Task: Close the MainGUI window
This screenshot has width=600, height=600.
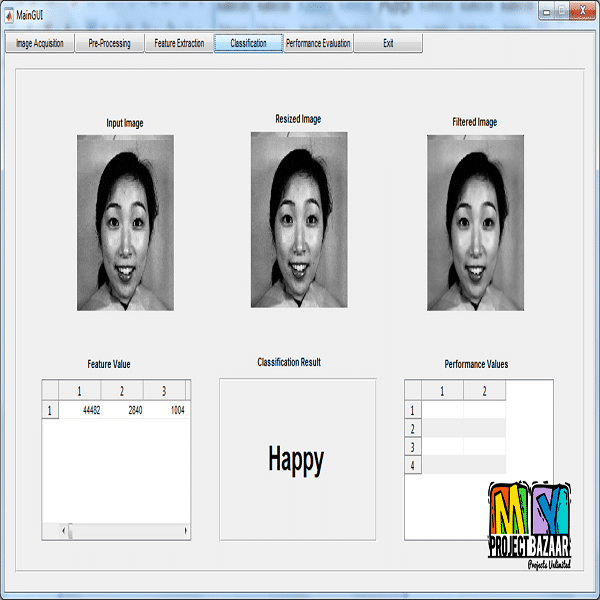Action: pyautogui.click(x=582, y=11)
